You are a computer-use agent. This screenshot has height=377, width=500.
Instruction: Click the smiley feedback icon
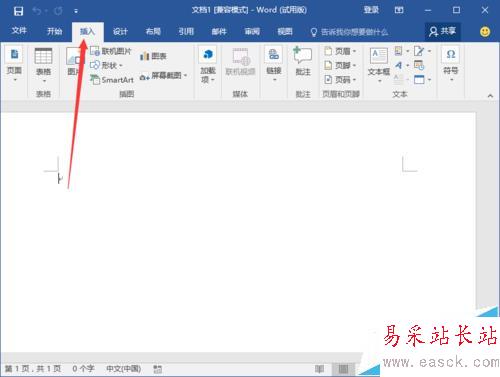pos(485,32)
